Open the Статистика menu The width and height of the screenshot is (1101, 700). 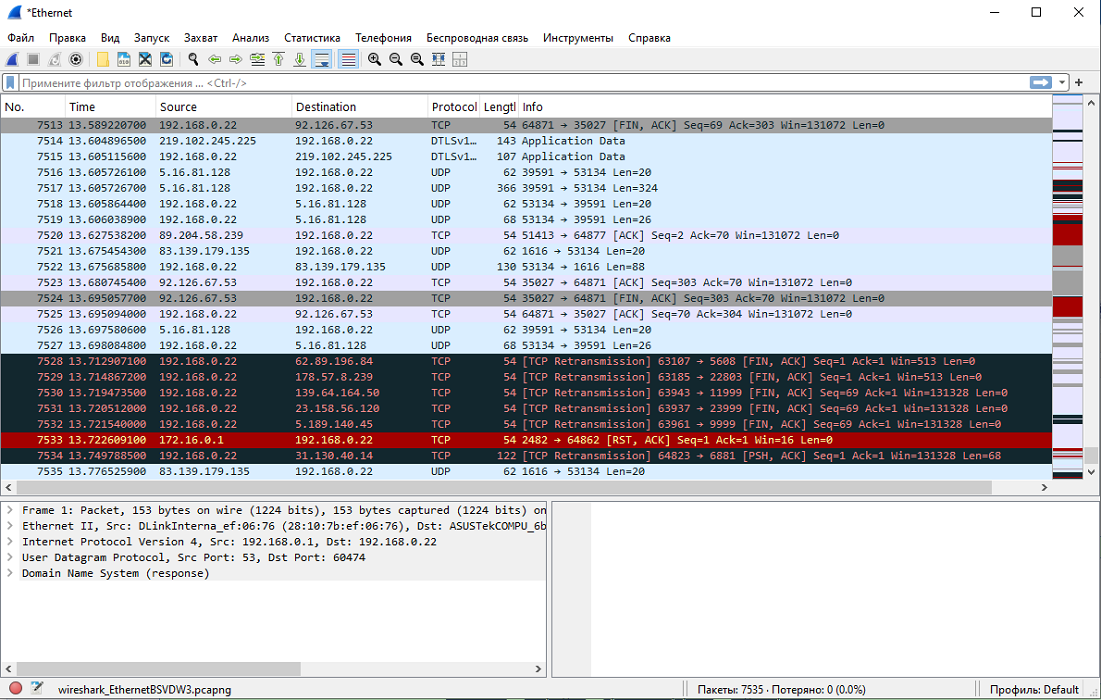click(312, 38)
